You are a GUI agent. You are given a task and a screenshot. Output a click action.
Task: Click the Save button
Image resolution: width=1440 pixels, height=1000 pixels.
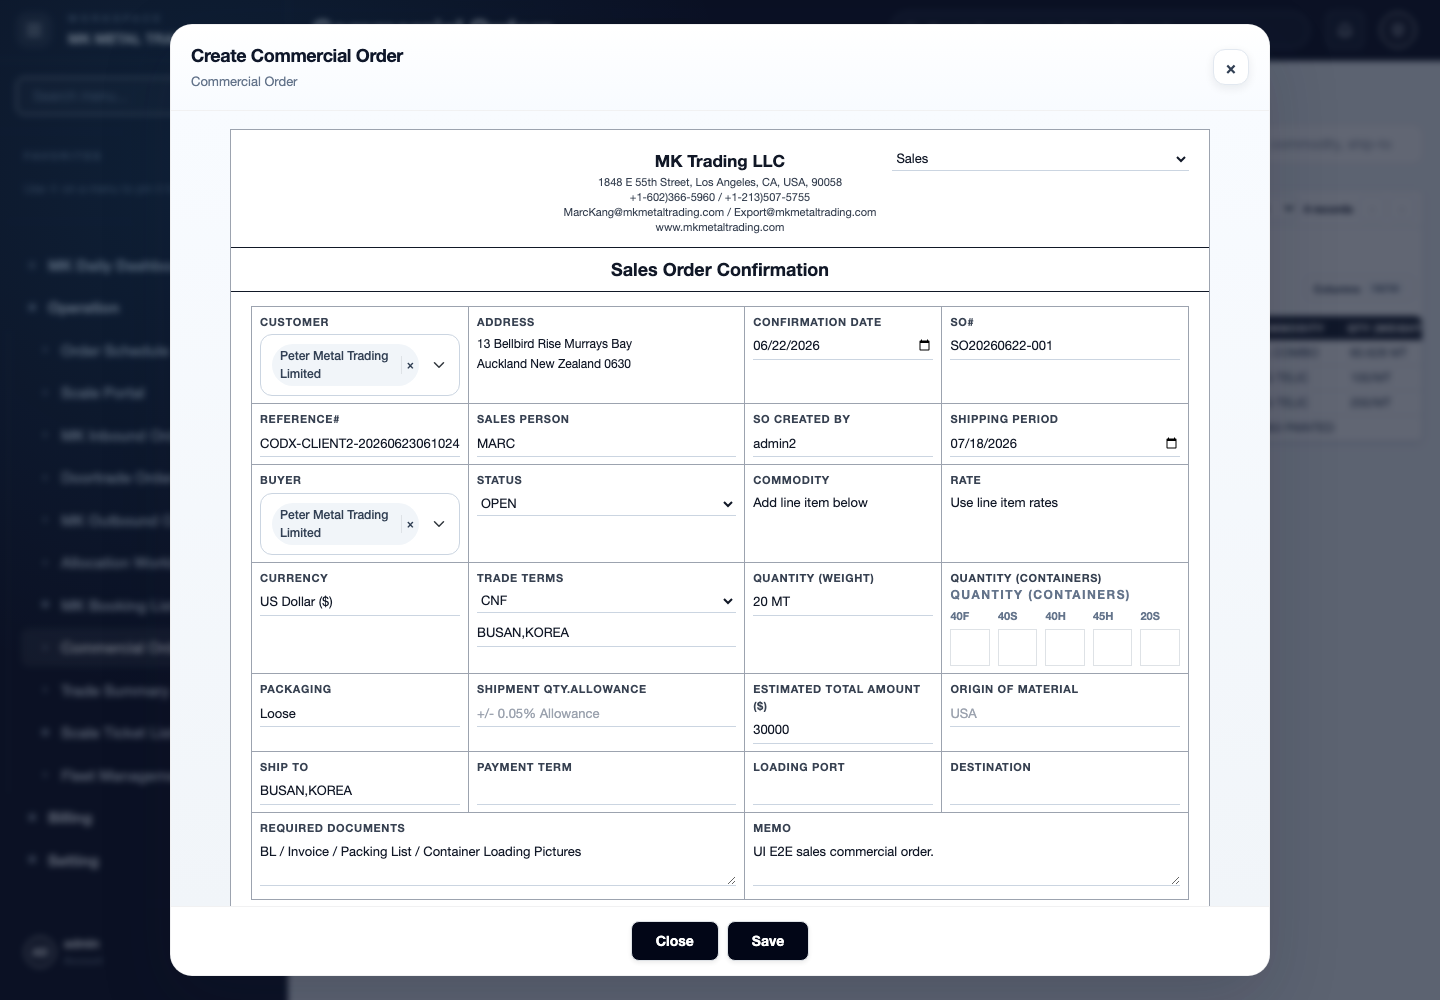[x=768, y=941]
